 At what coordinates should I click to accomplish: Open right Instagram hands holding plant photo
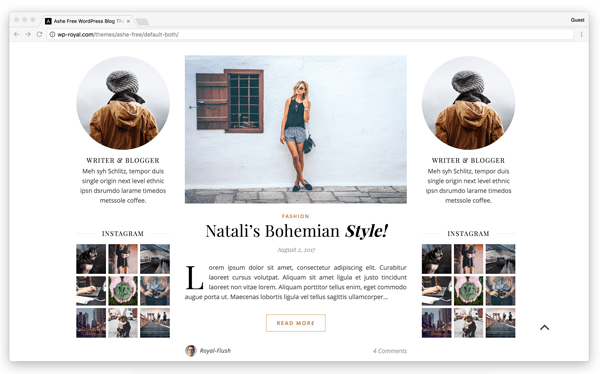pos(468,291)
